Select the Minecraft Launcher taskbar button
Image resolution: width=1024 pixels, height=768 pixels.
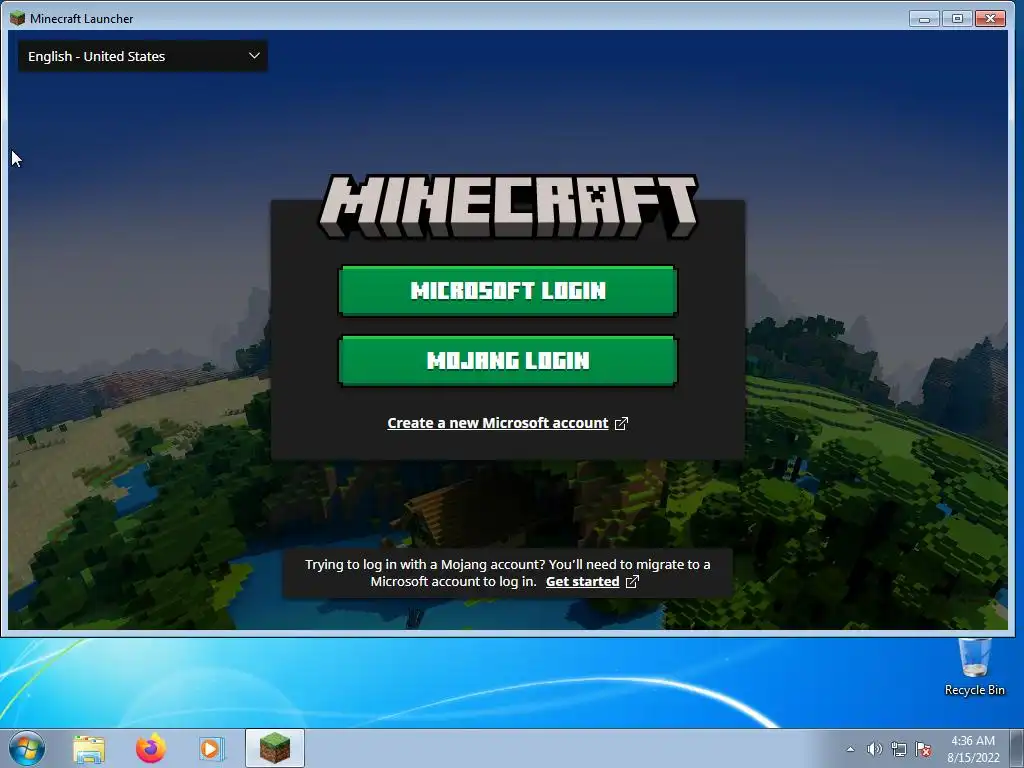[275, 748]
